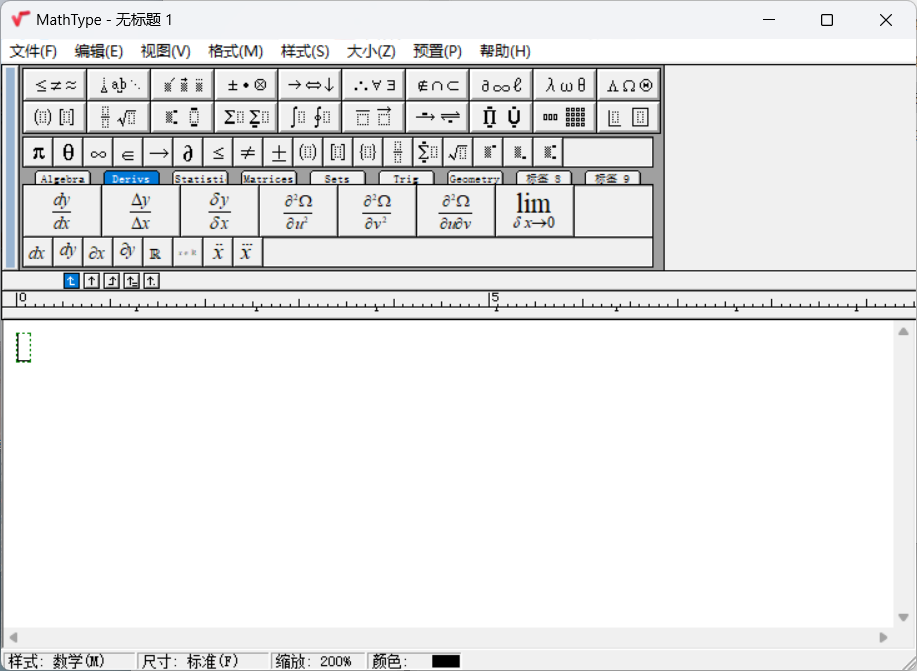917x671 pixels.
Task: Select the left-justified tab stop type
Action: pyautogui.click(x=71, y=281)
